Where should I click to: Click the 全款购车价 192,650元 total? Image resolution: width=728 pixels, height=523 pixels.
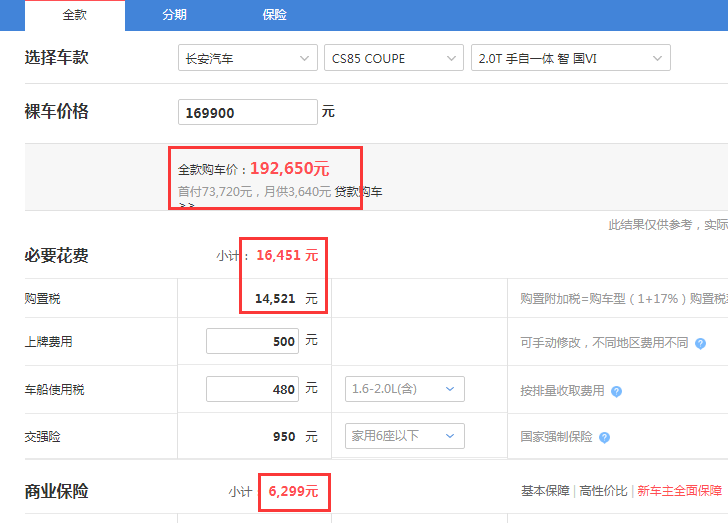pos(254,169)
